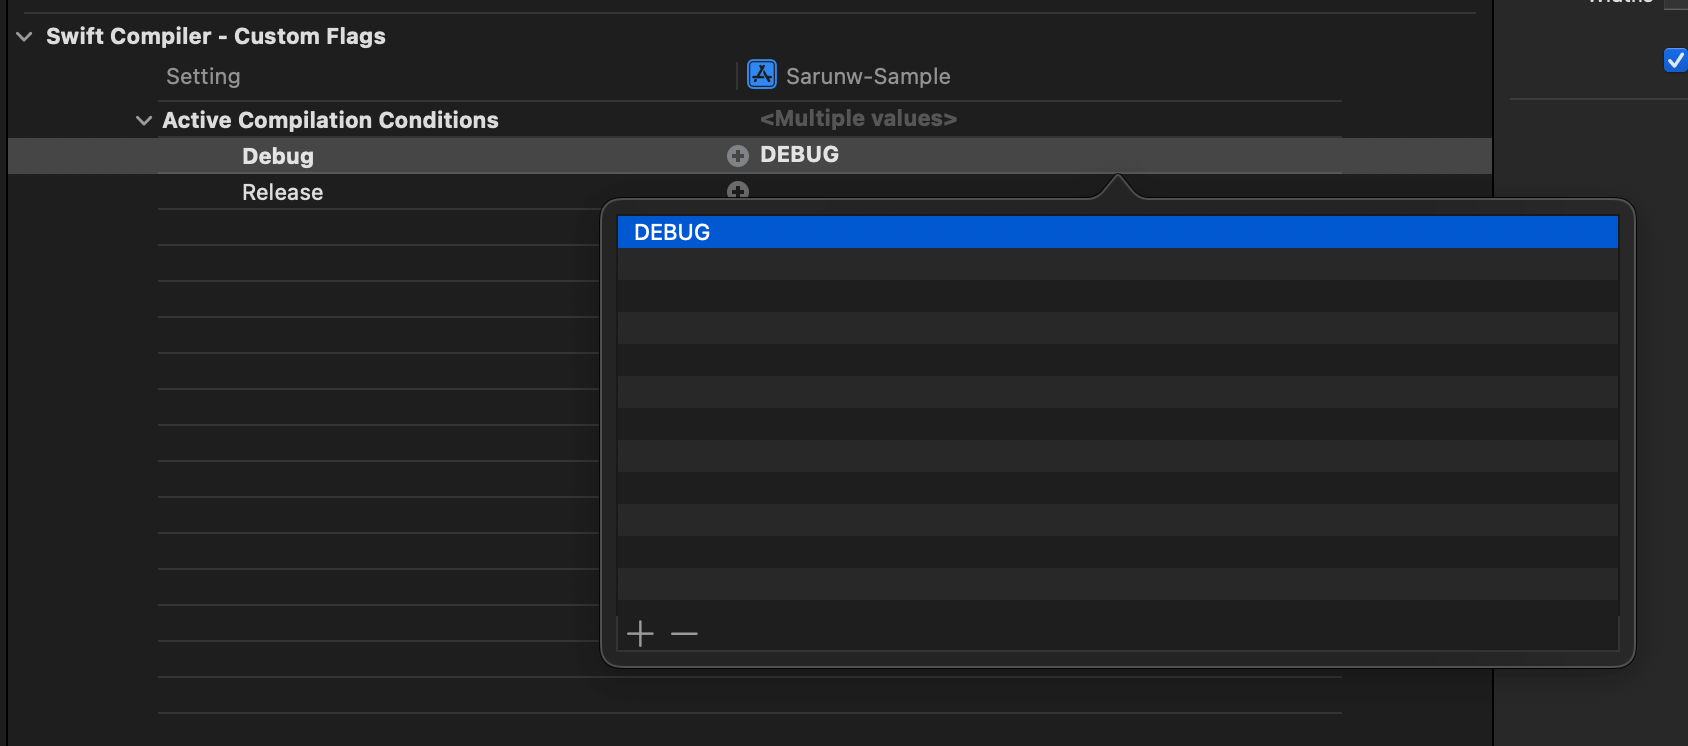Select the Release configuration row label
This screenshot has width=1688, height=746.
282,192
